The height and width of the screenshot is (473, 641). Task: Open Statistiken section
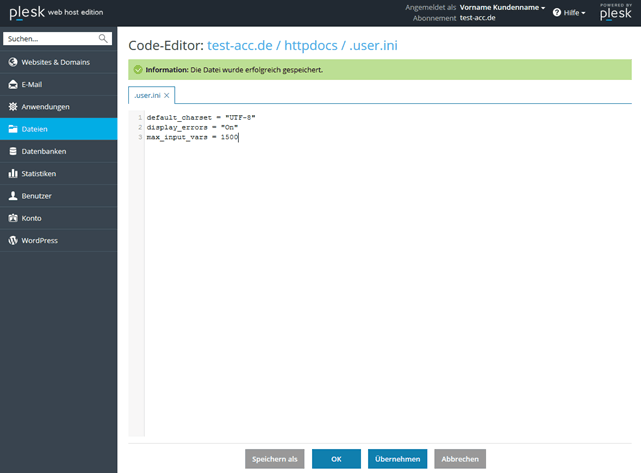pyautogui.click(x=58, y=173)
